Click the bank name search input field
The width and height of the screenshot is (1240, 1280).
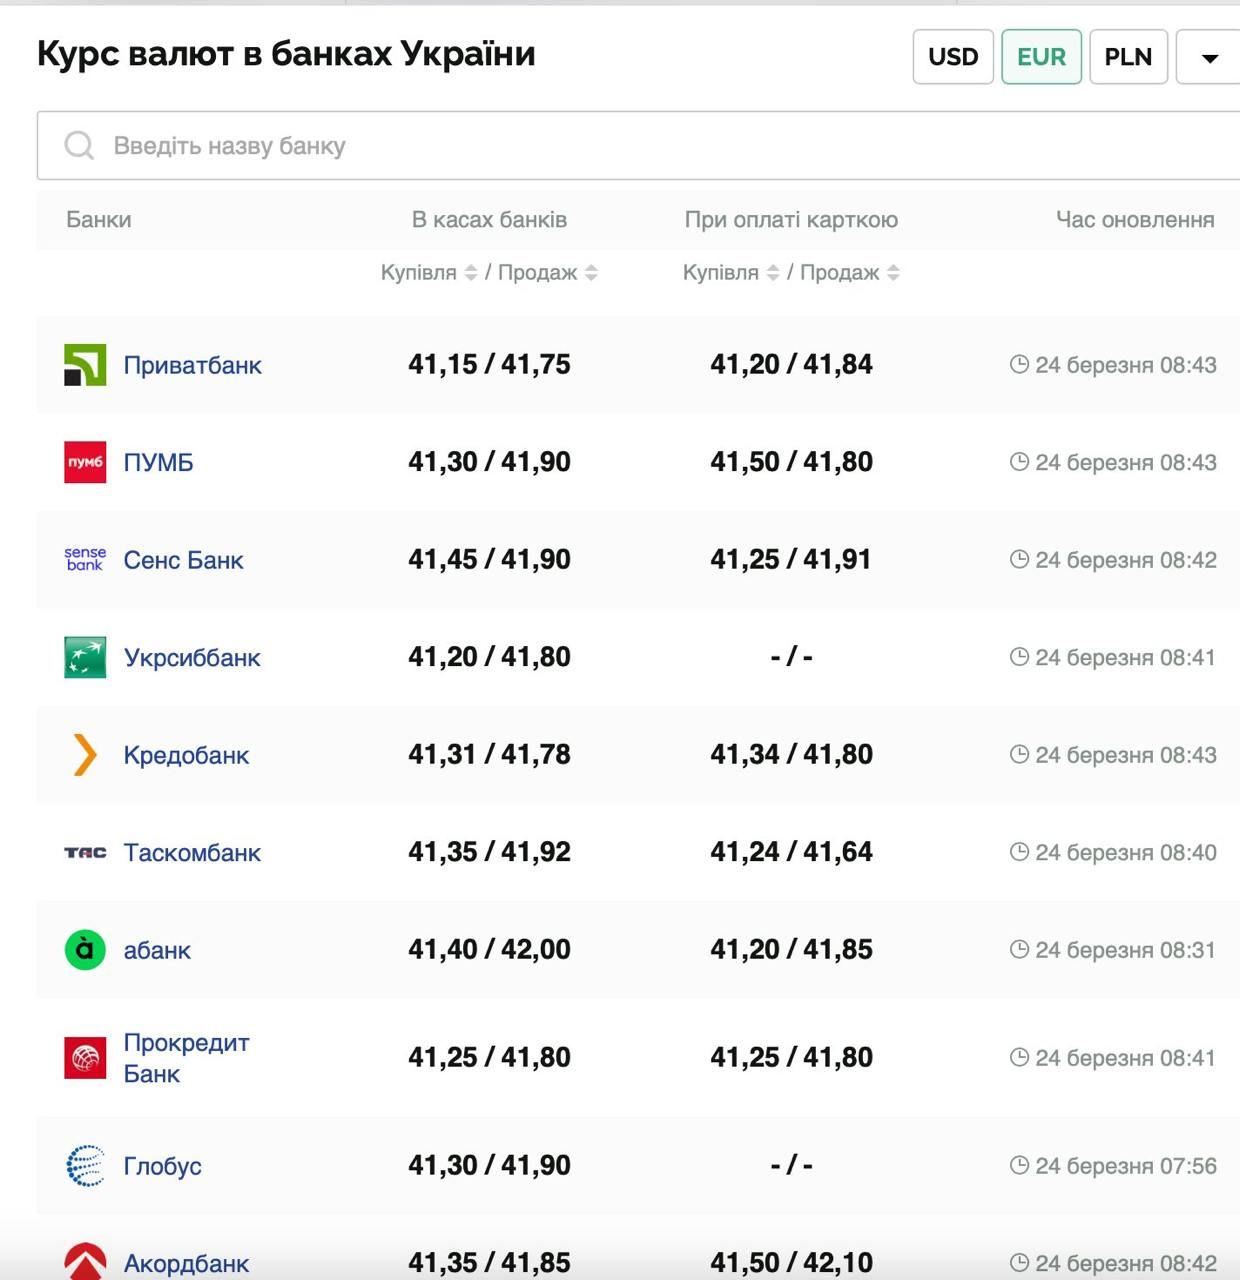(x=400, y=145)
